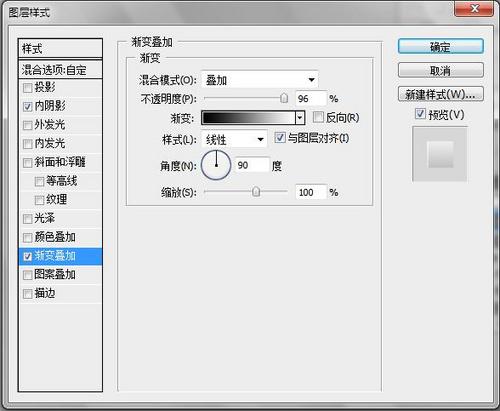Toggle the 预览 preview checkbox

coord(420,113)
